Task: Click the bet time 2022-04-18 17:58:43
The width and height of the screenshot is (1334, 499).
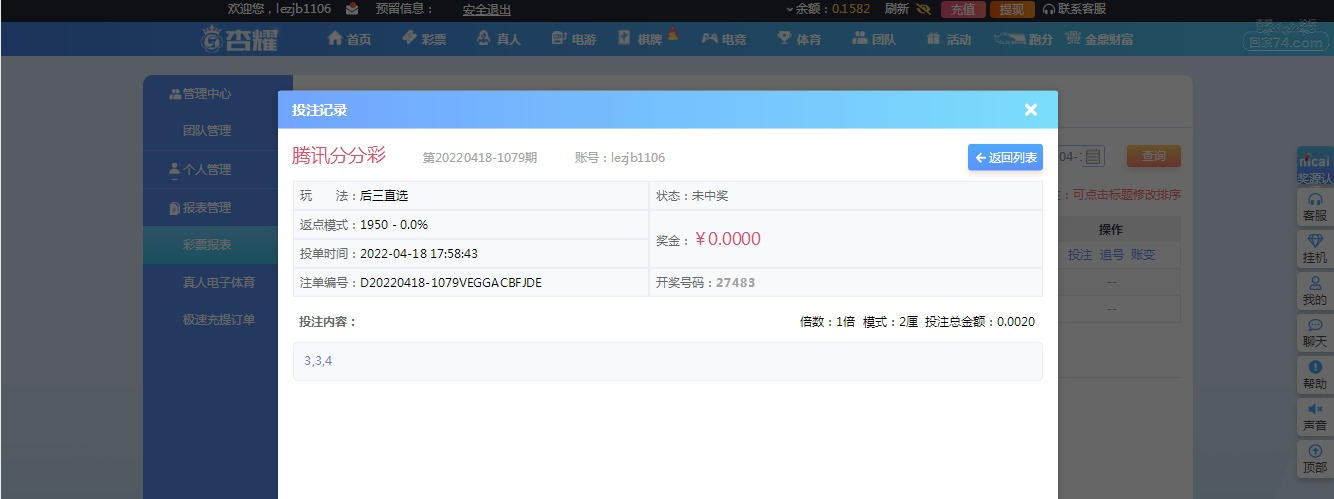Action: [419, 254]
